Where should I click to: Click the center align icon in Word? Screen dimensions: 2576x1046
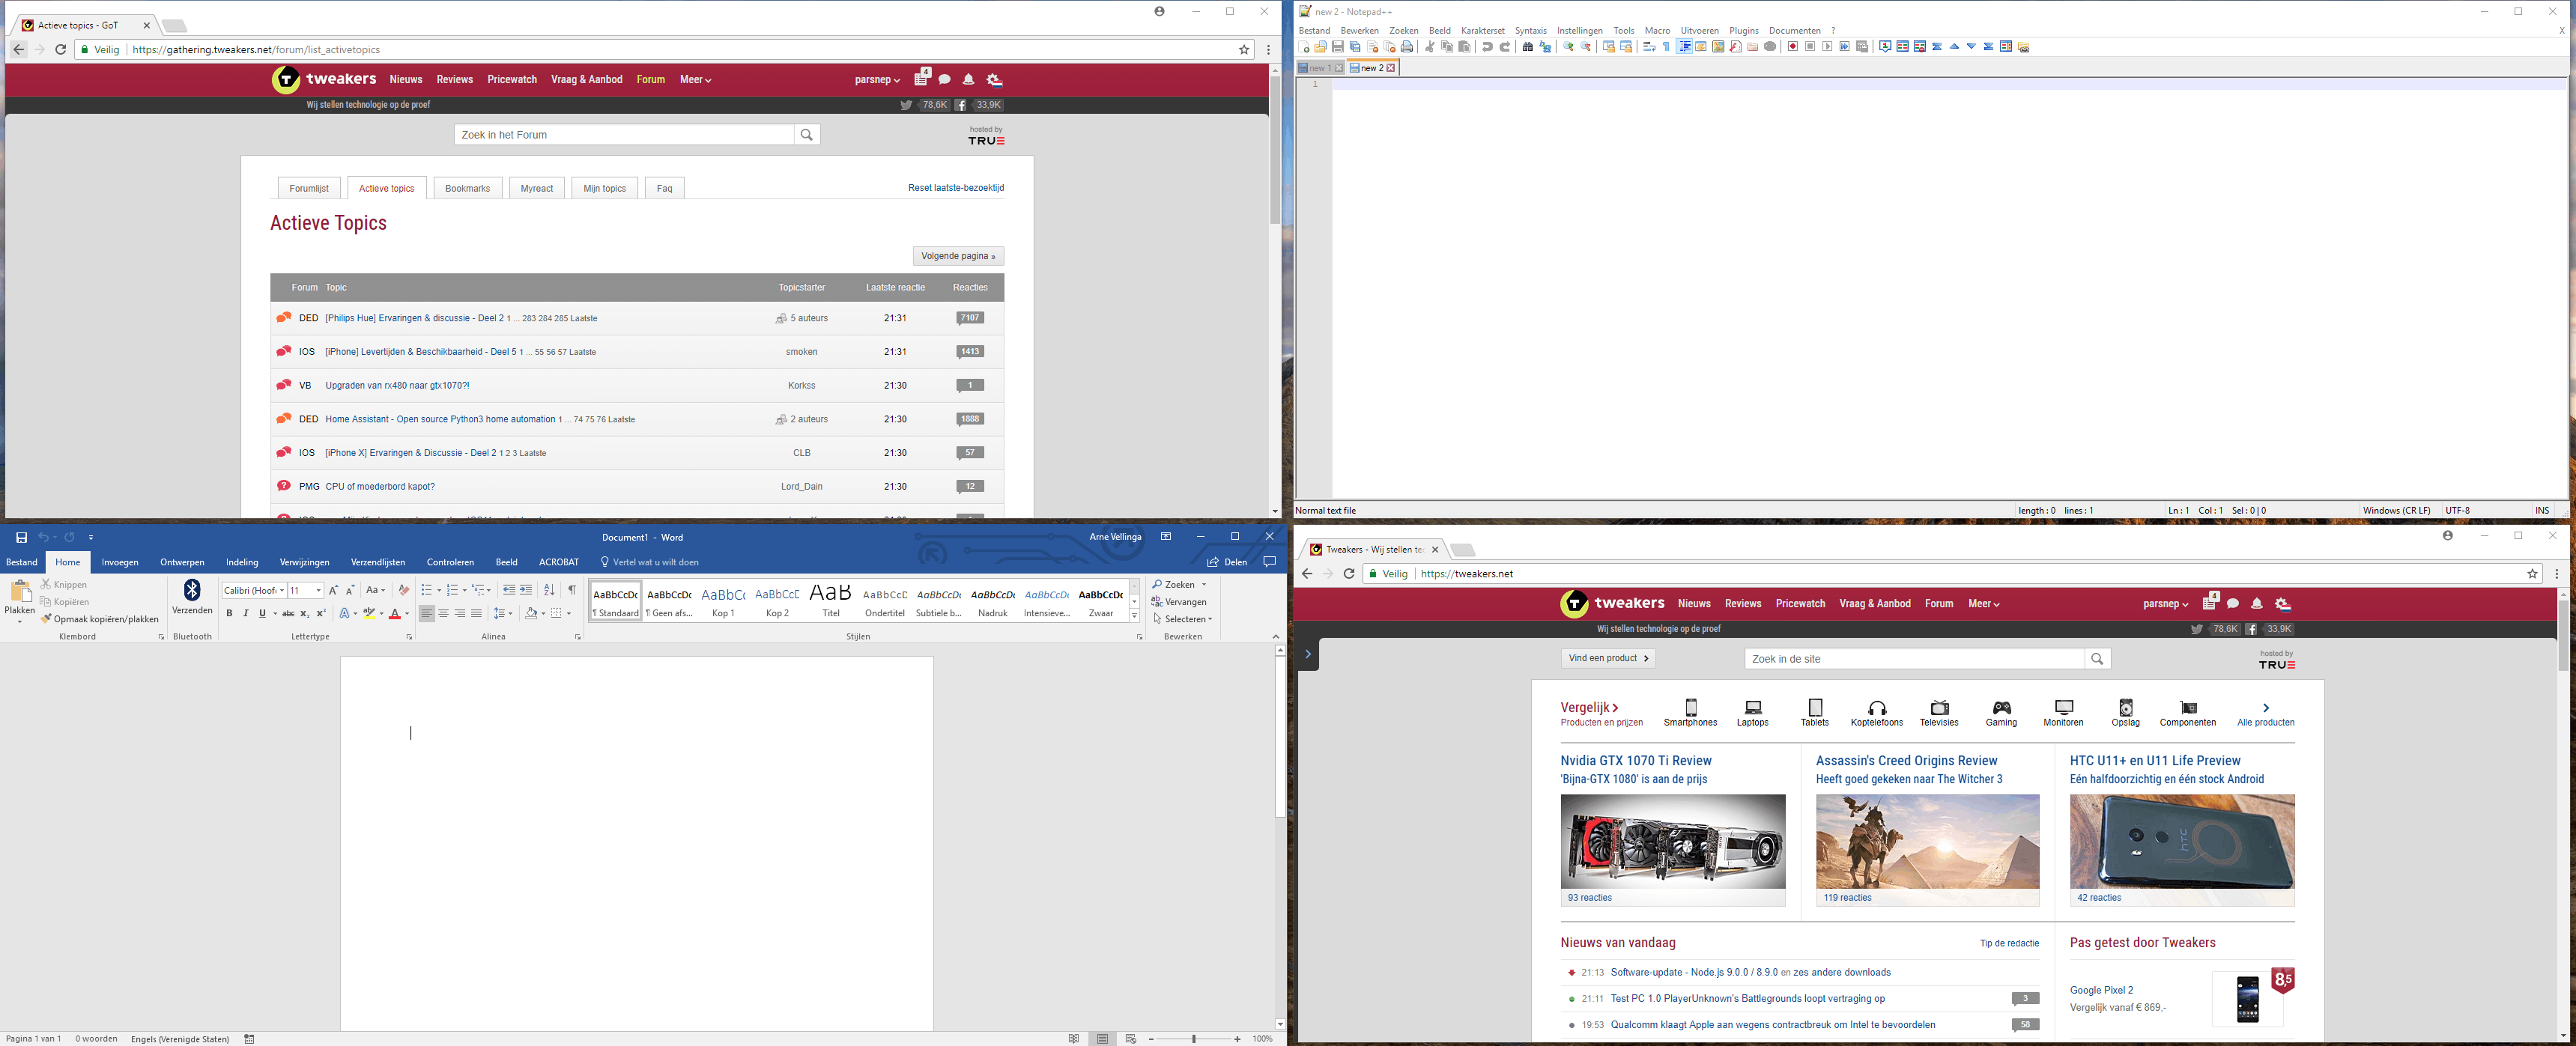click(443, 613)
